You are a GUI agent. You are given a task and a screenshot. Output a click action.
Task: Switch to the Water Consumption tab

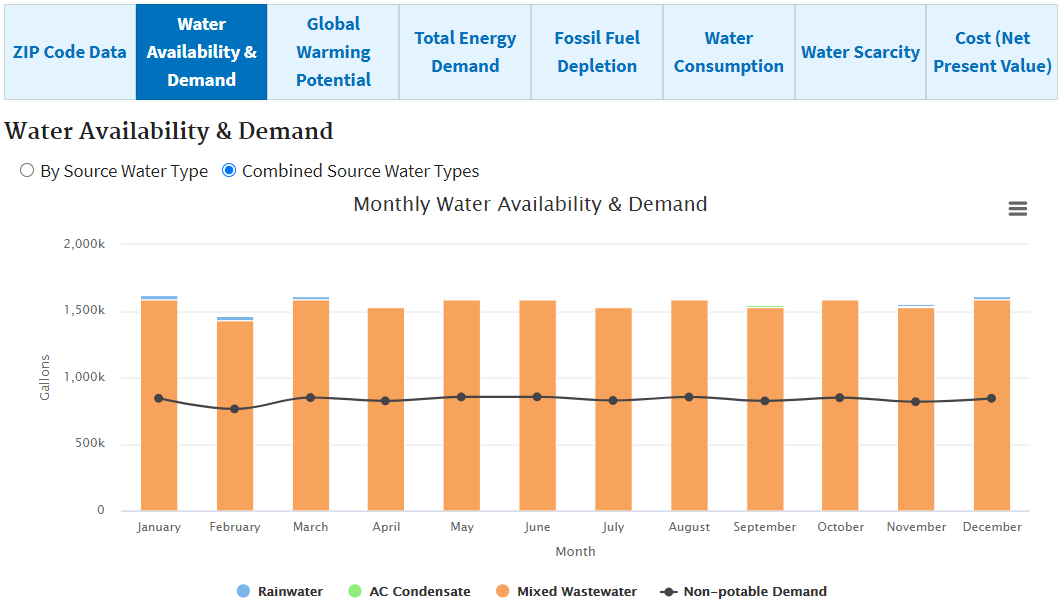[x=729, y=52]
